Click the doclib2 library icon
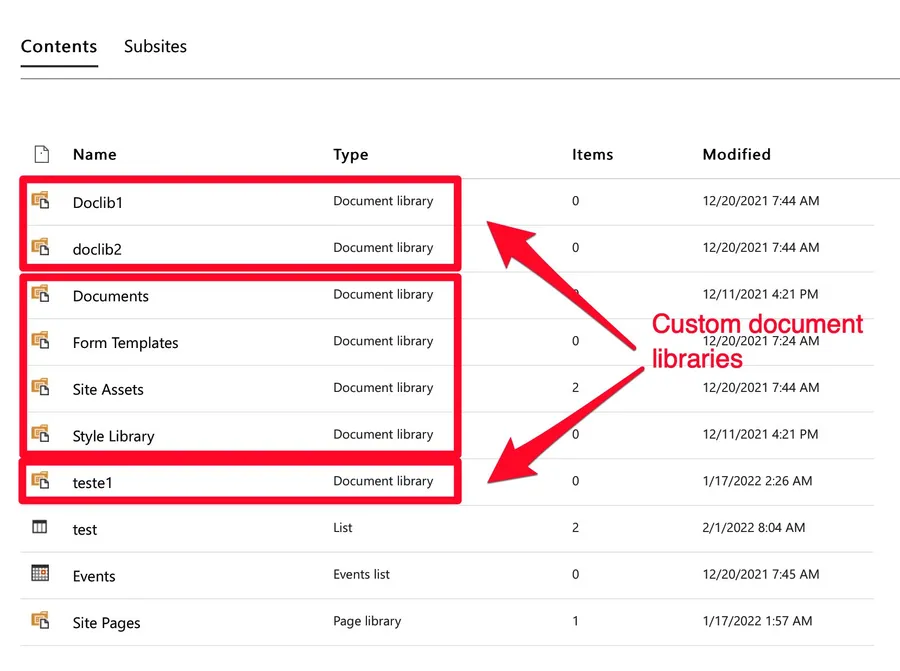Viewport: 900px width, 671px height. [40, 247]
